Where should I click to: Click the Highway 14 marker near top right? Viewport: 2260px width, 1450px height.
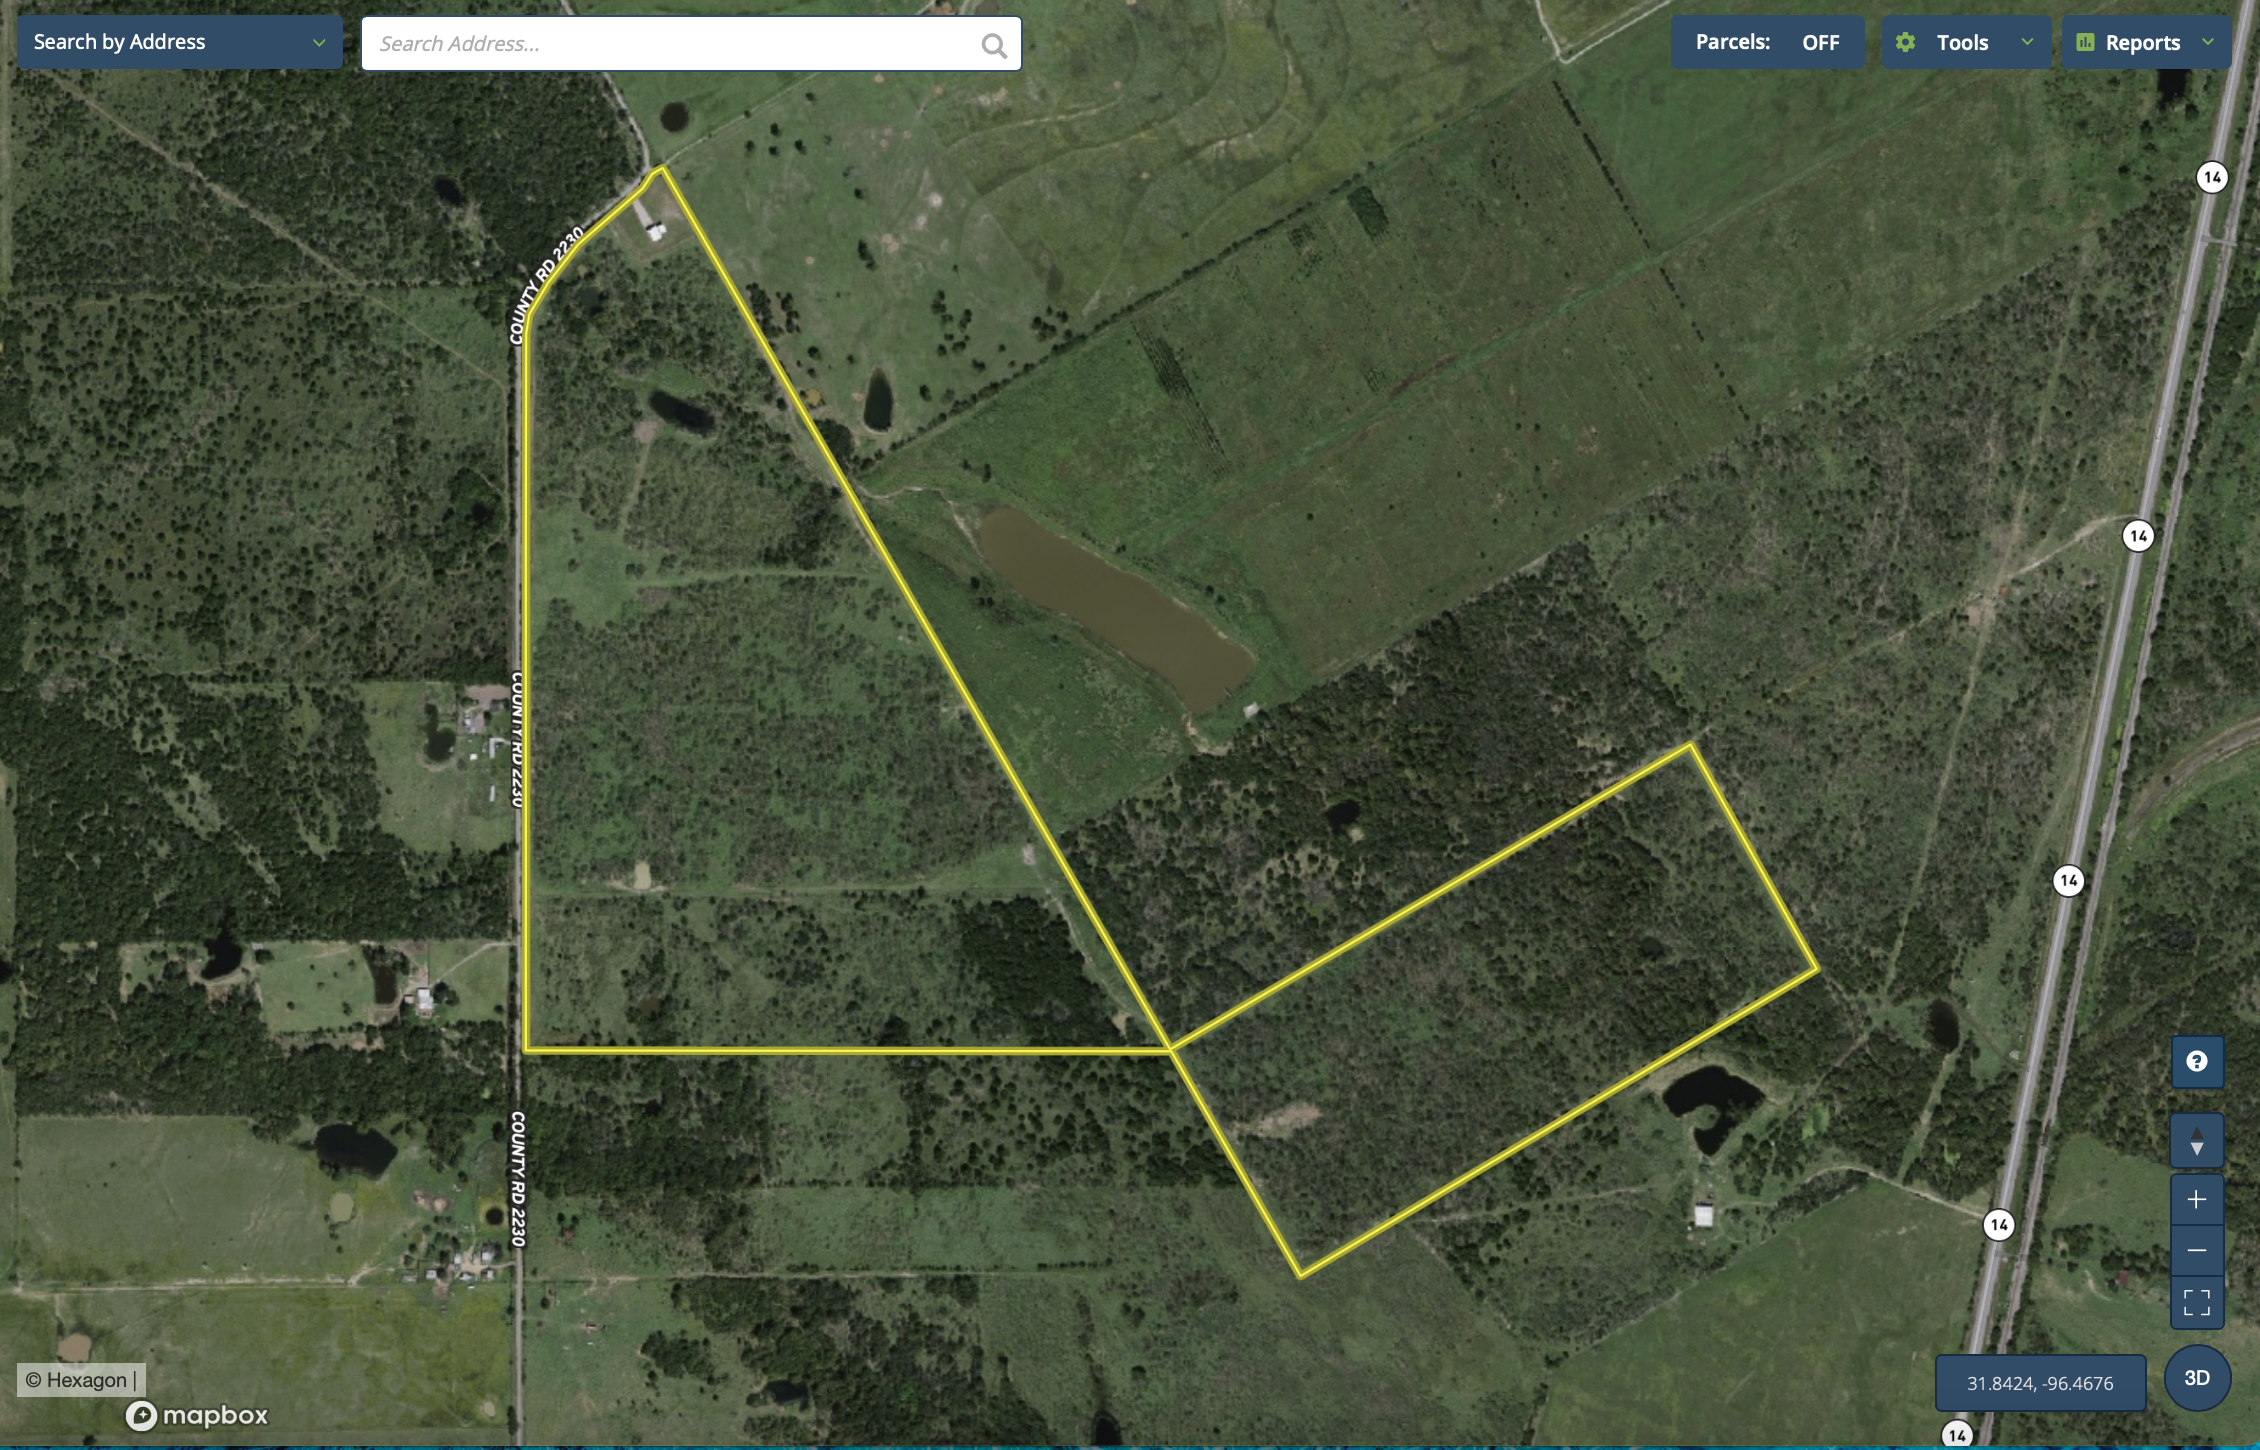click(x=2212, y=178)
